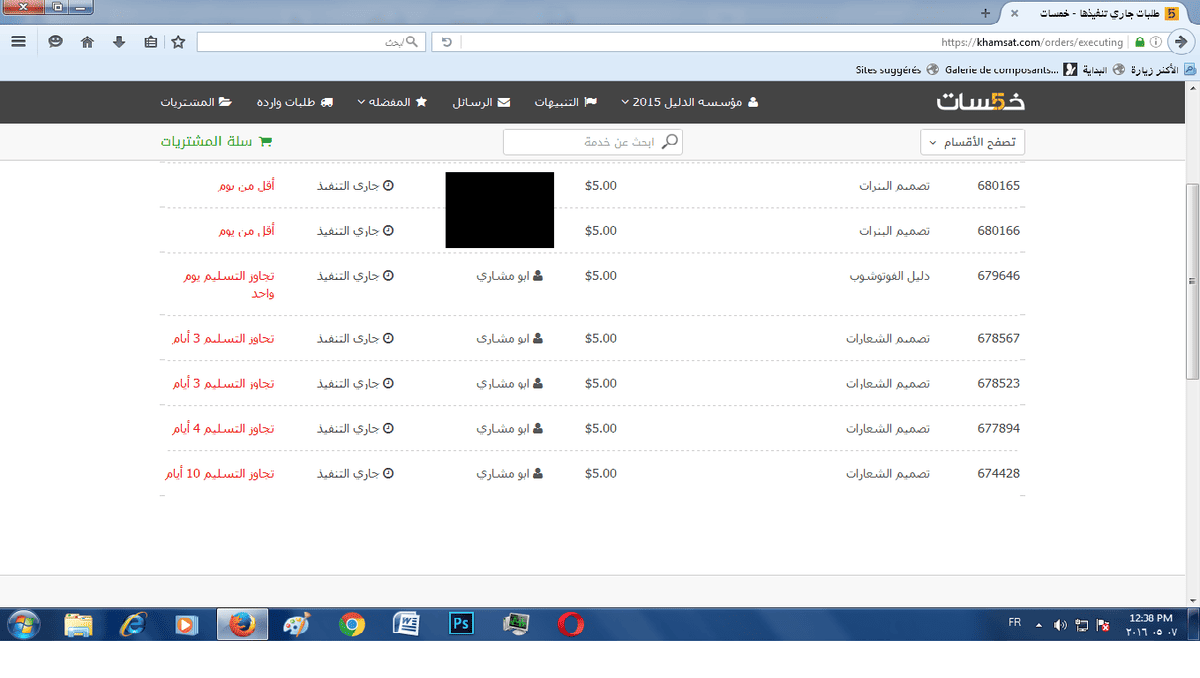The height and width of the screenshot is (678, 1200).
Task: Click جاري التنفيذ status in order 678523 row
Action: click(355, 383)
